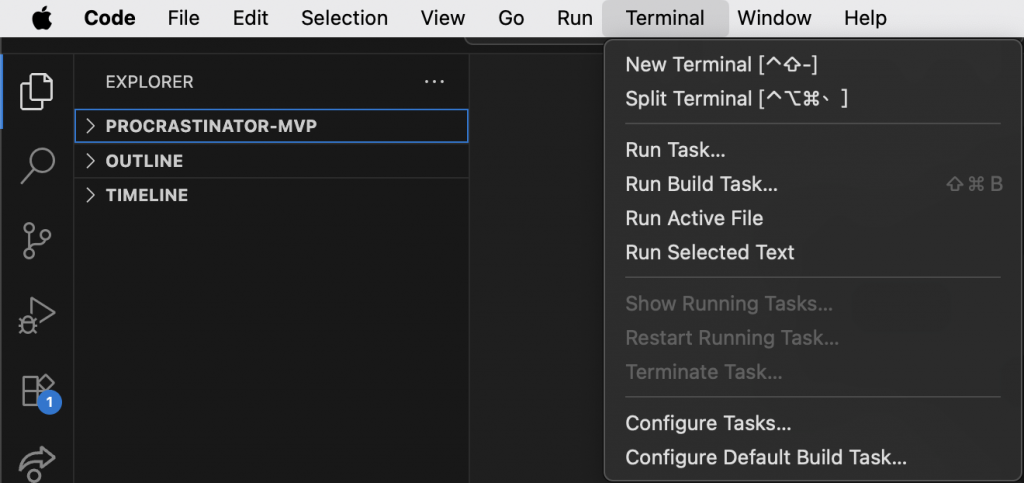Screen dimensions: 1024x483
Task: Open the Extensions view icon
Action: click(37, 390)
